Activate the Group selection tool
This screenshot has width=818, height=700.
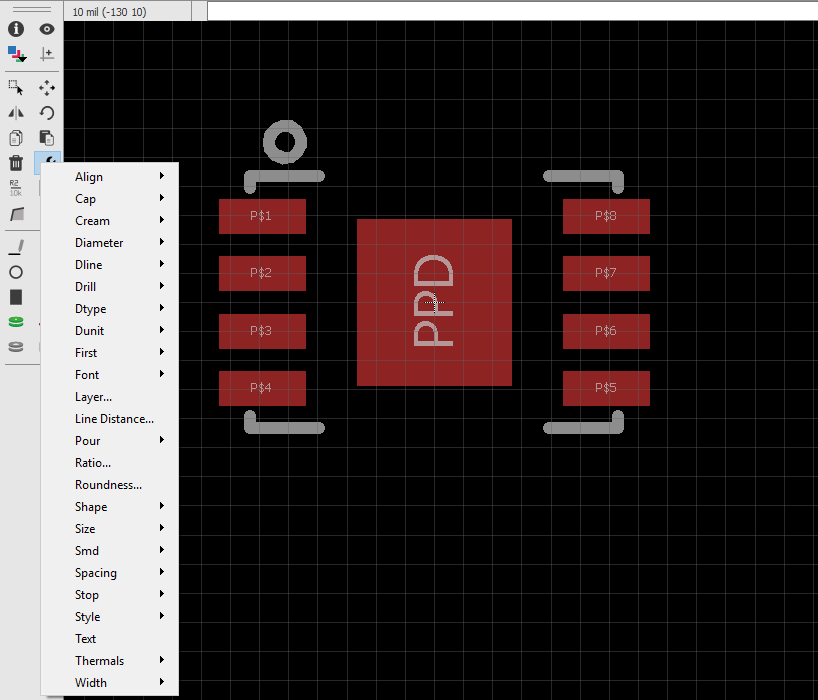(x=16, y=88)
